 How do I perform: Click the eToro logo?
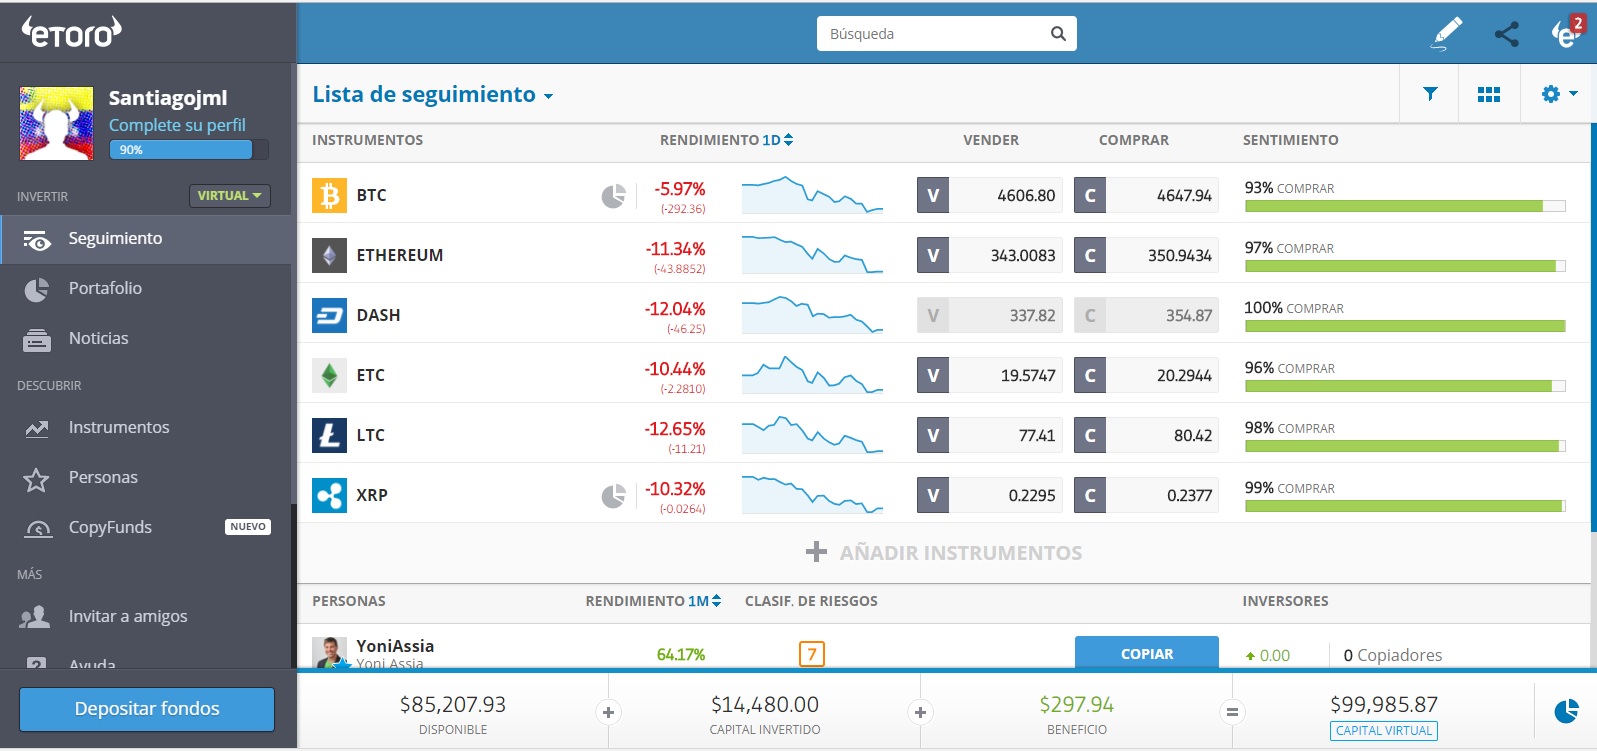(72, 32)
